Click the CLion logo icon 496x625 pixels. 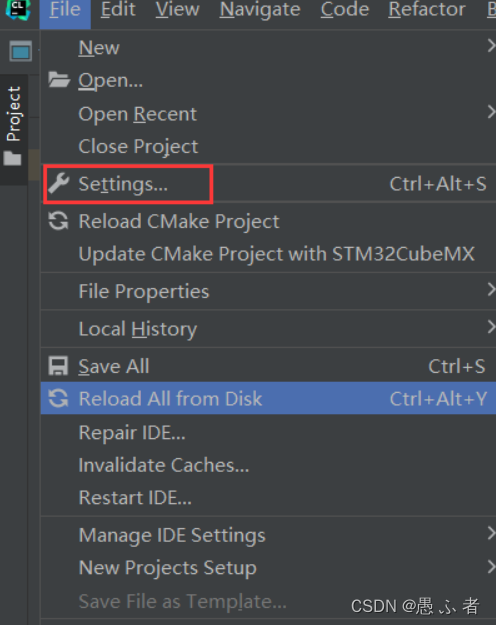pyautogui.click(x=18, y=9)
